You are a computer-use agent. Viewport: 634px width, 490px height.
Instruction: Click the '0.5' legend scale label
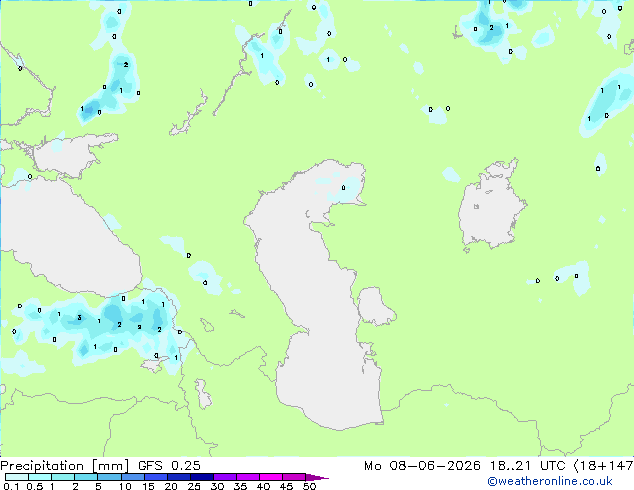point(35,486)
